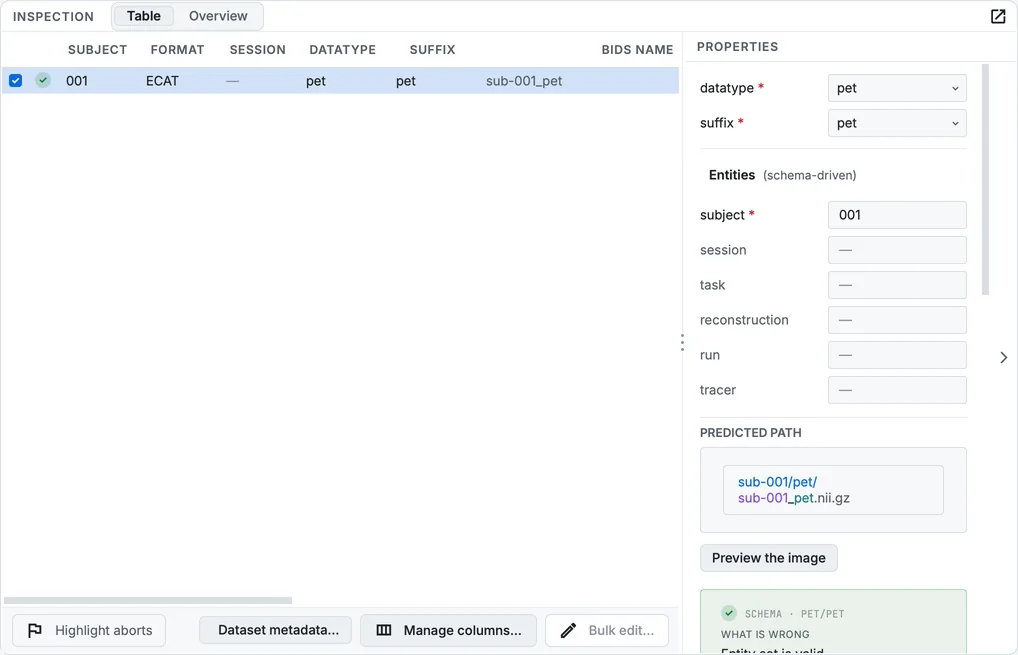Click the columns icon on Manage columns
The height and width of the screenshot is (655, 1018).
384,630
